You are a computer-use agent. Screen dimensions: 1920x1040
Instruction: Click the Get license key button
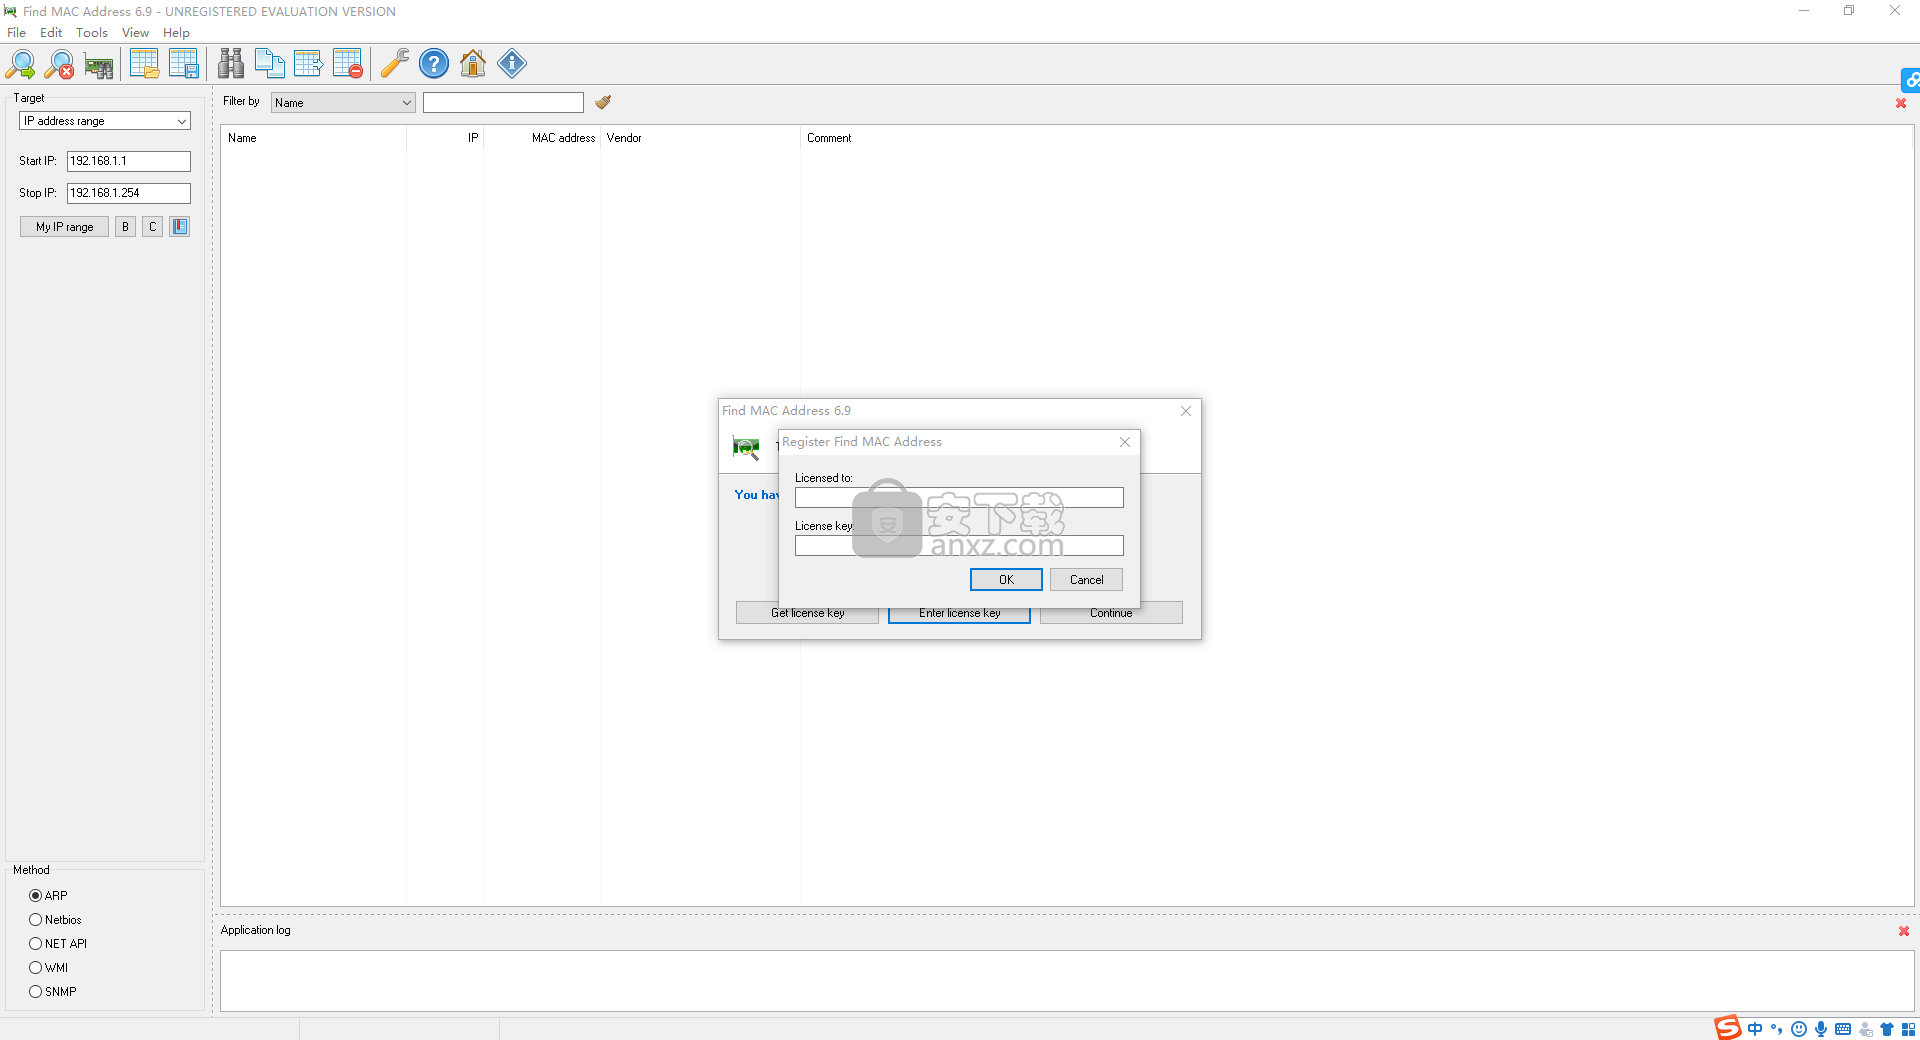807,613
